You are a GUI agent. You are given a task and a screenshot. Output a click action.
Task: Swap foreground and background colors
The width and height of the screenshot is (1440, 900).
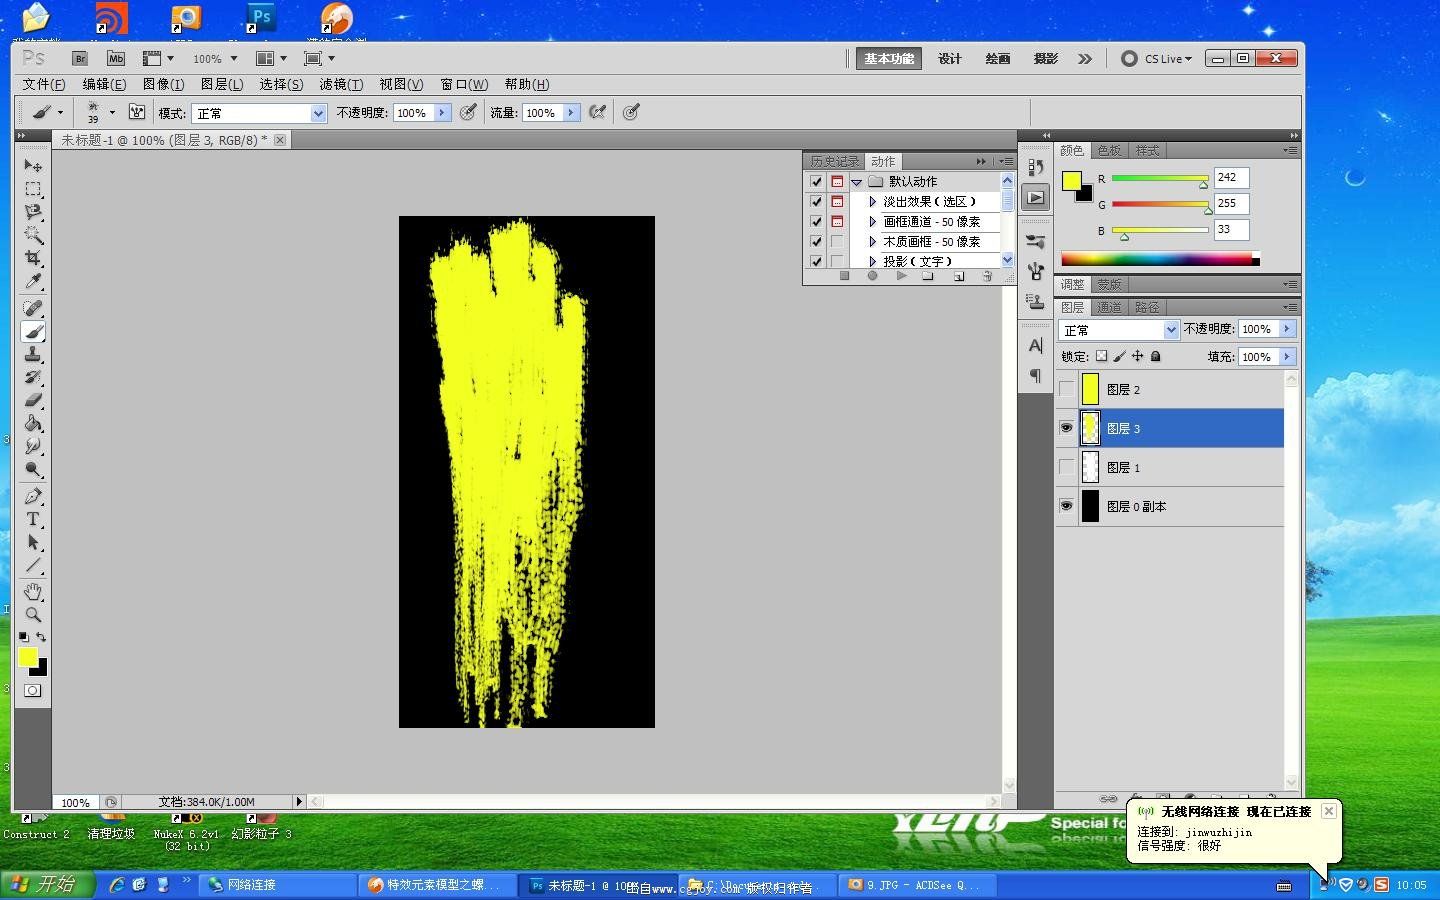coord(41,637)
